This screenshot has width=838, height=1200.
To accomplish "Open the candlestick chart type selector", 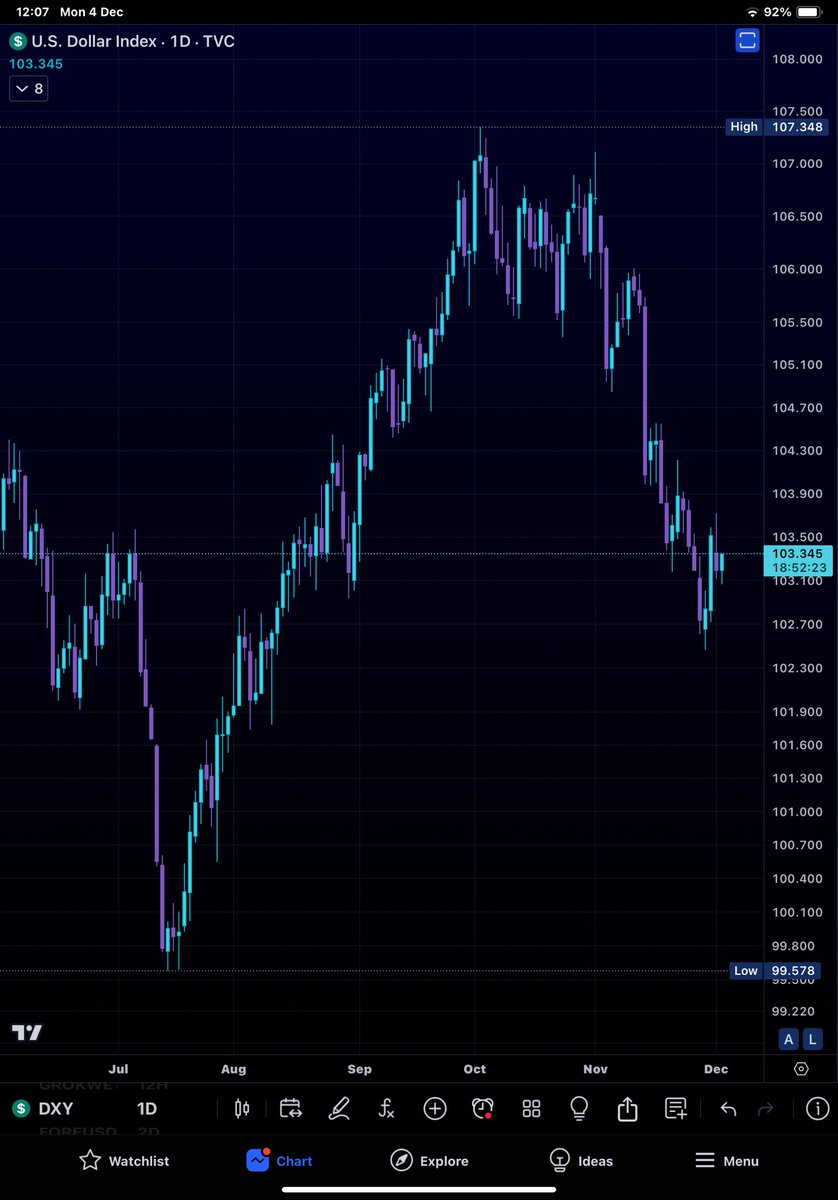I will 241,1108.
